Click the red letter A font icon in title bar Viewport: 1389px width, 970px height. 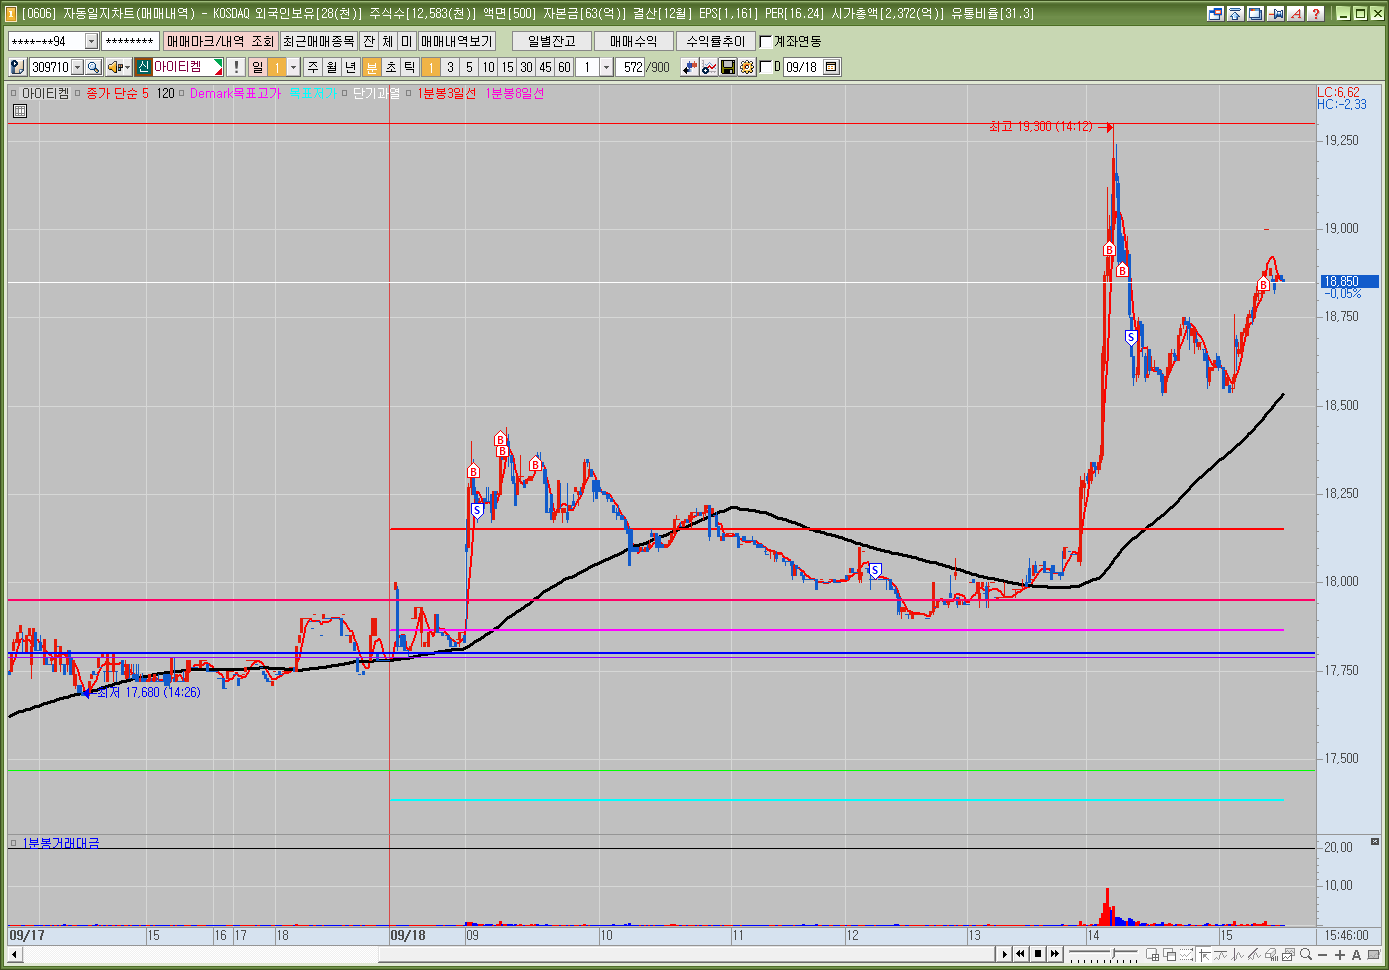pos(1296,14)
